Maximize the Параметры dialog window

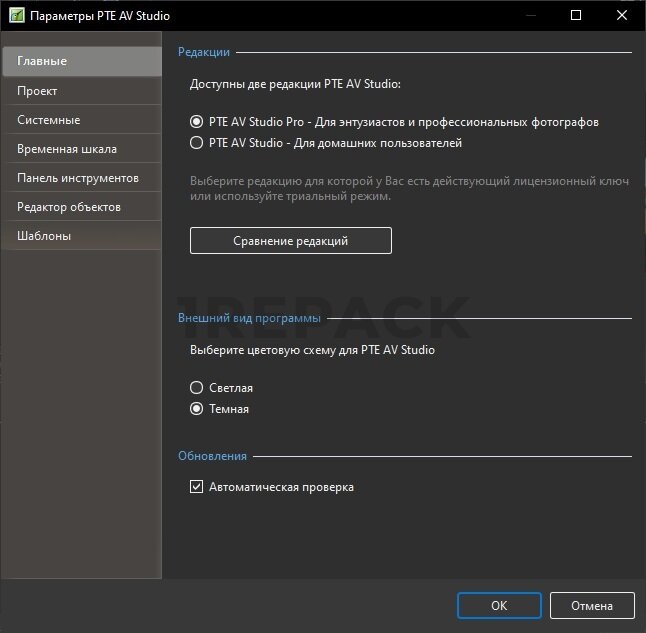pyautogui.click(x=576, y=16)
